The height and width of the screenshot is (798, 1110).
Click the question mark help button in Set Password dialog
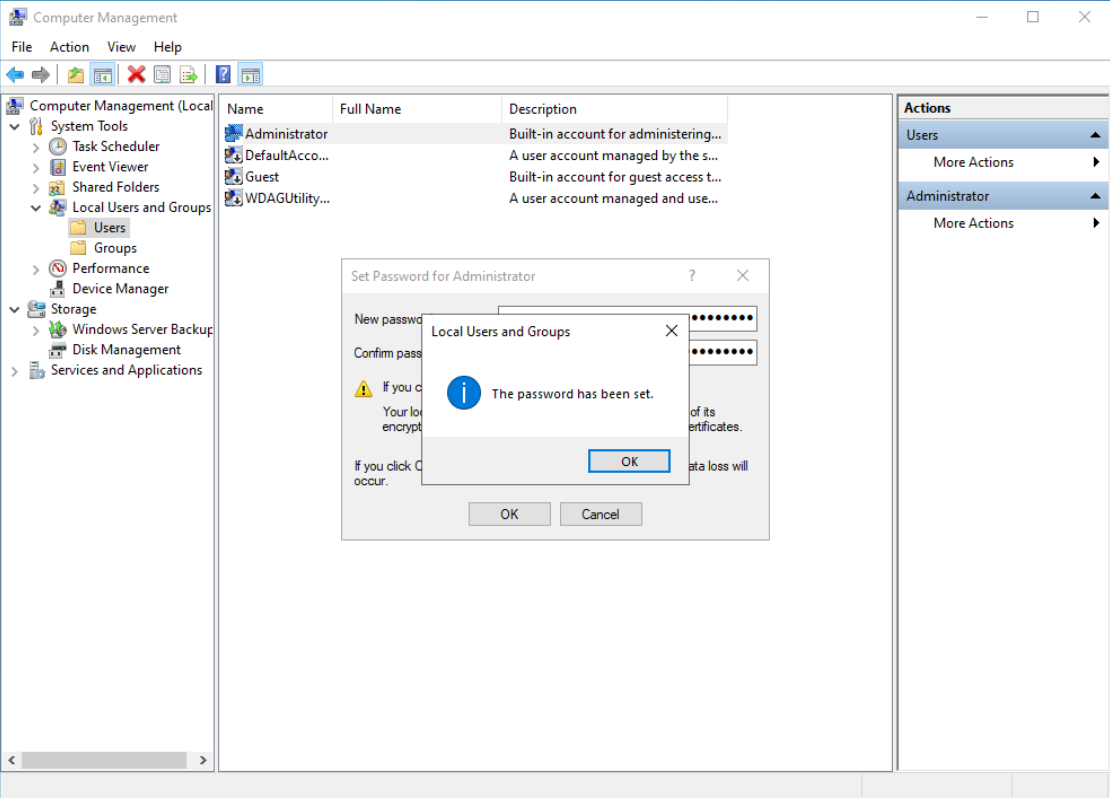pos(692,275)
